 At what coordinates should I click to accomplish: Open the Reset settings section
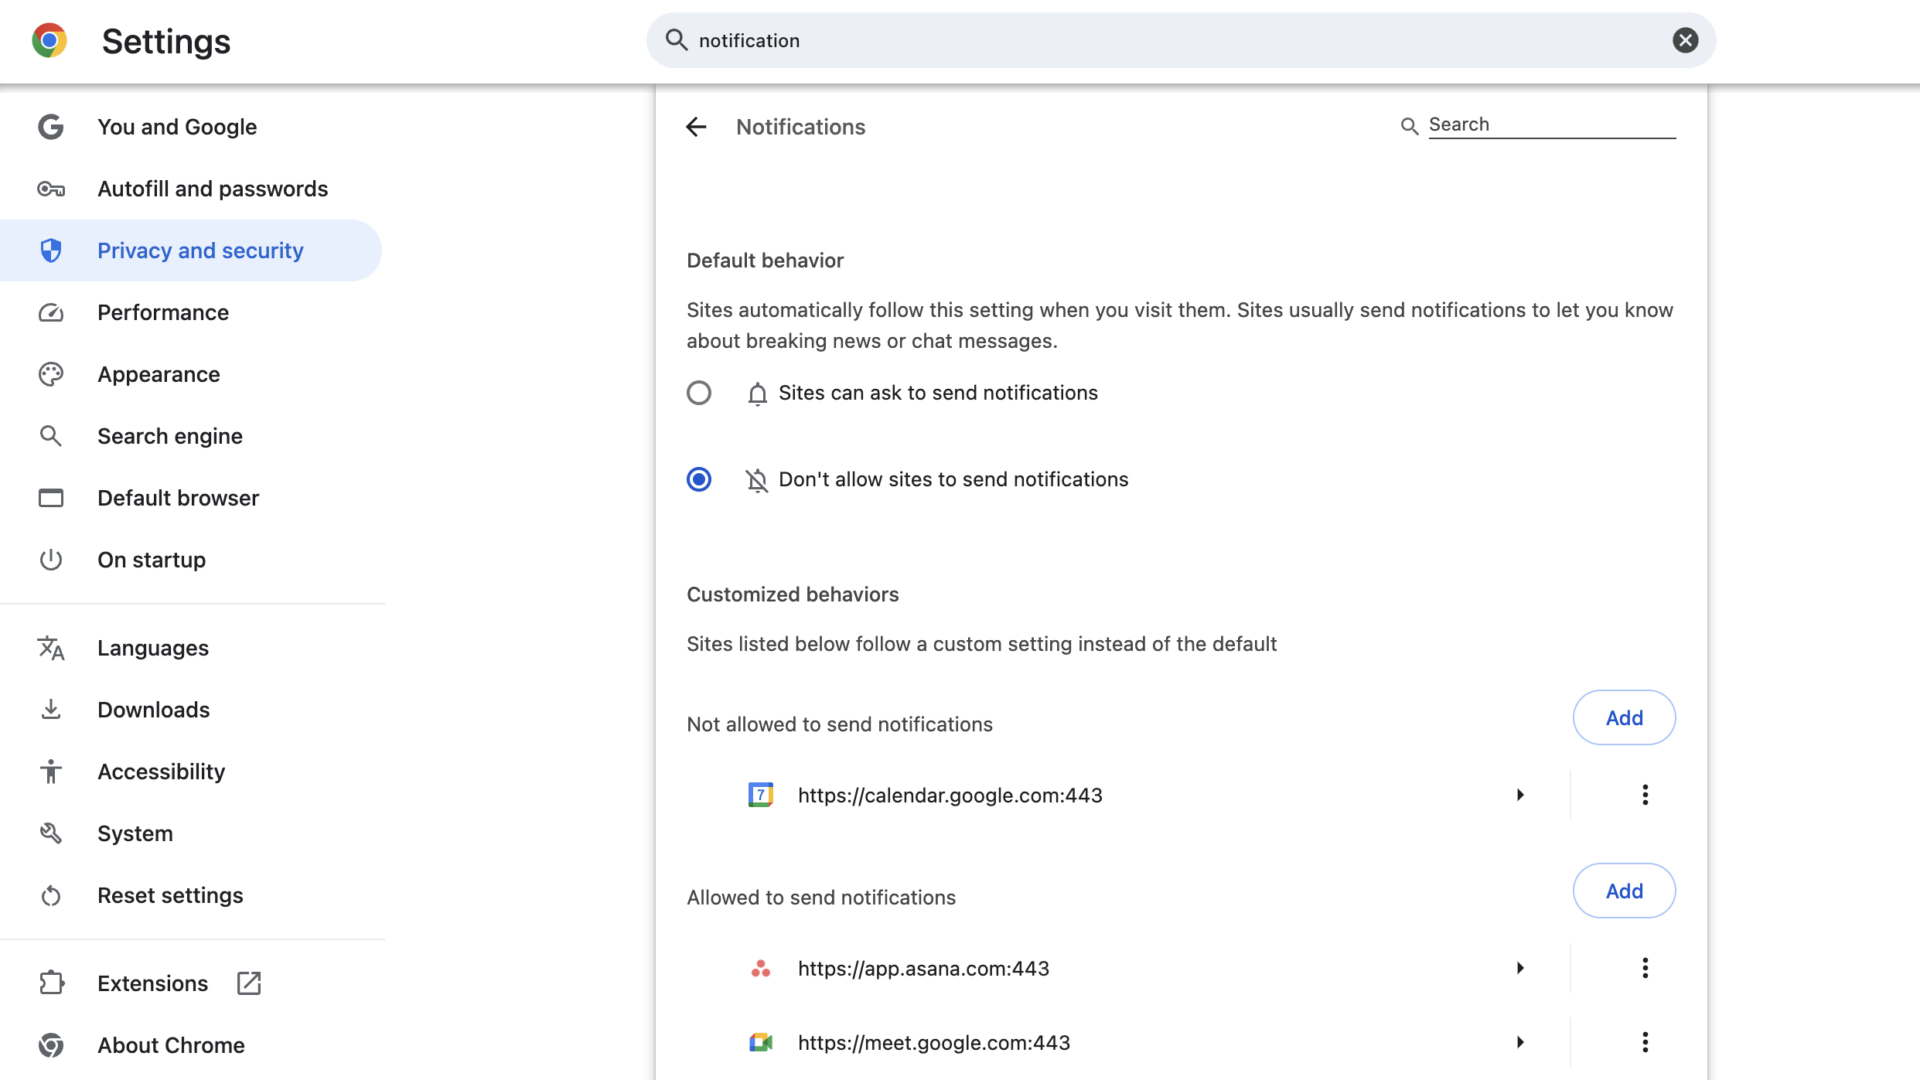tap(170, 895)
